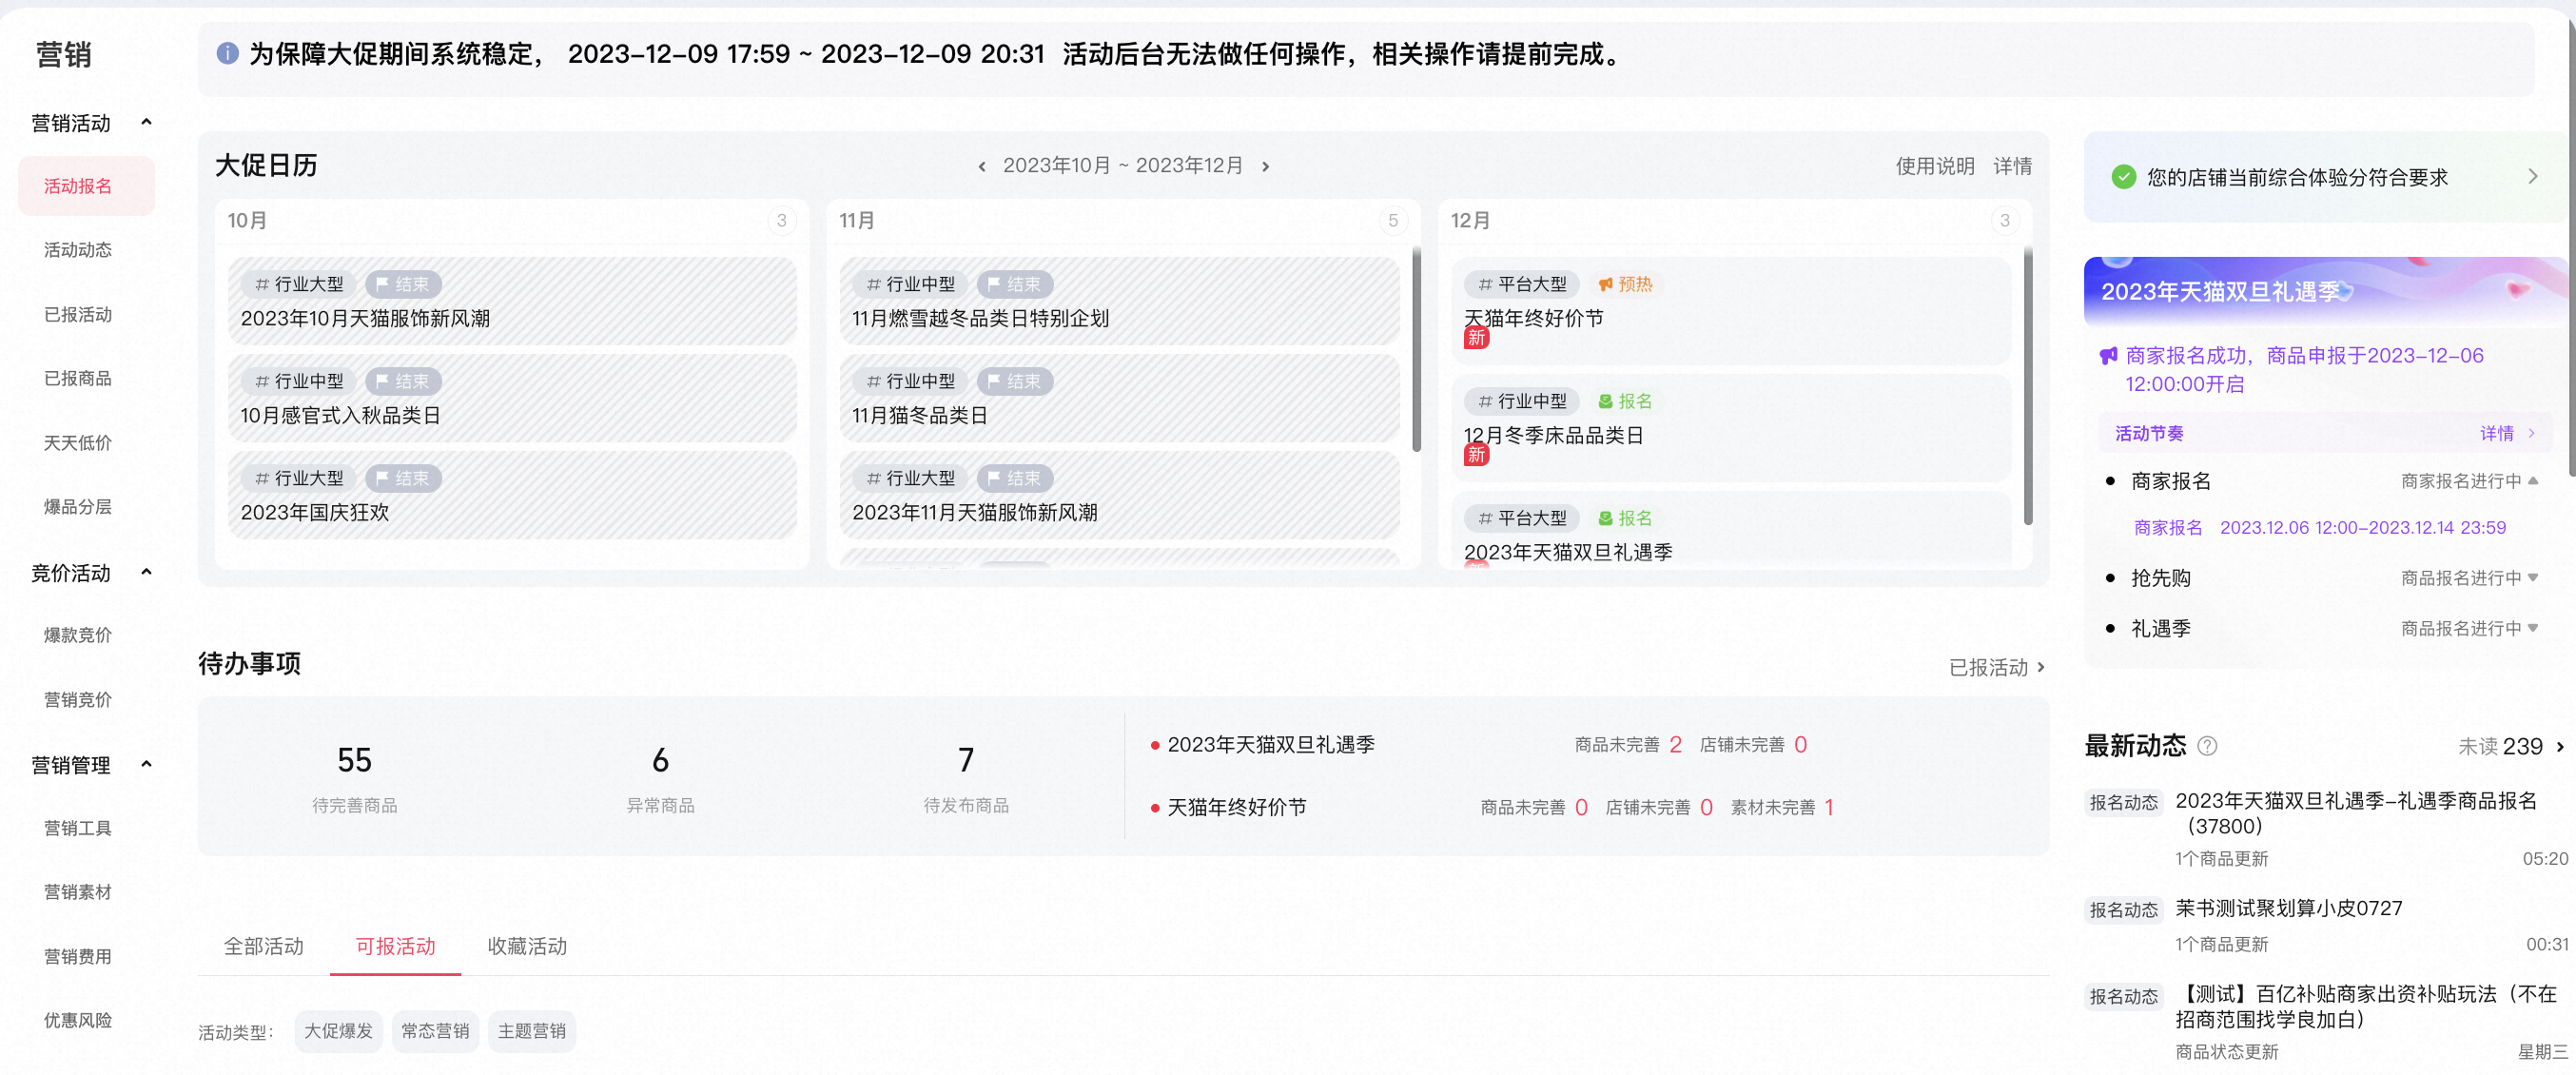Filter by 大促爆发 activity type
Screen dimensions: 2576x1075
339,1031
